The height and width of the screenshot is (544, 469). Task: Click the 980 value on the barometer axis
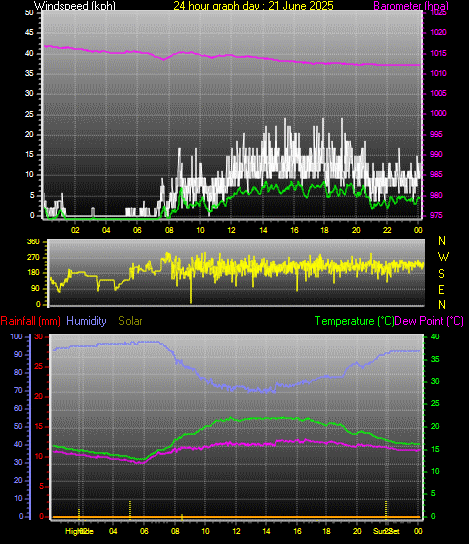coord(436,195)
